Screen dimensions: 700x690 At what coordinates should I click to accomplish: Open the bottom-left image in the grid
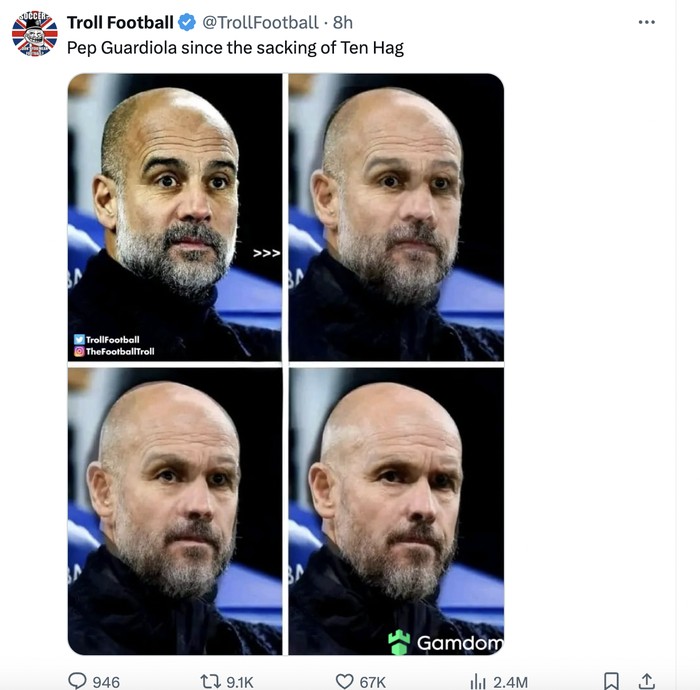click(175, 511)
